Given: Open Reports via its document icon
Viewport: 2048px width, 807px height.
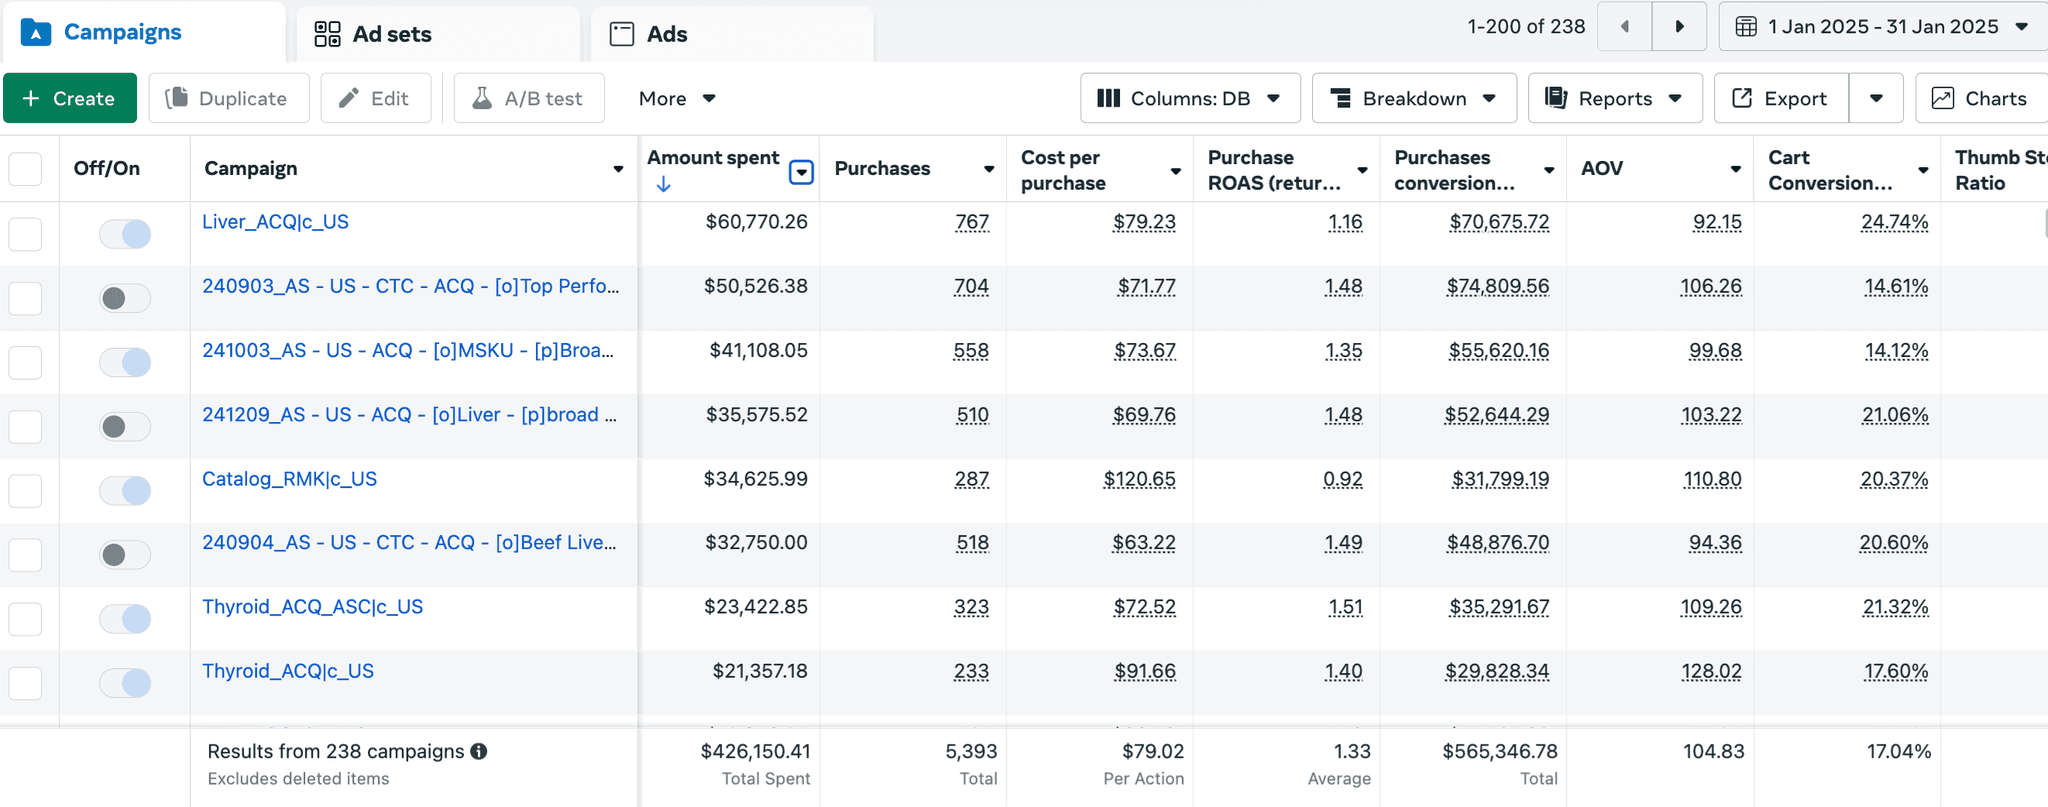Looking at the screenshot, I should tap(1556, 98).
